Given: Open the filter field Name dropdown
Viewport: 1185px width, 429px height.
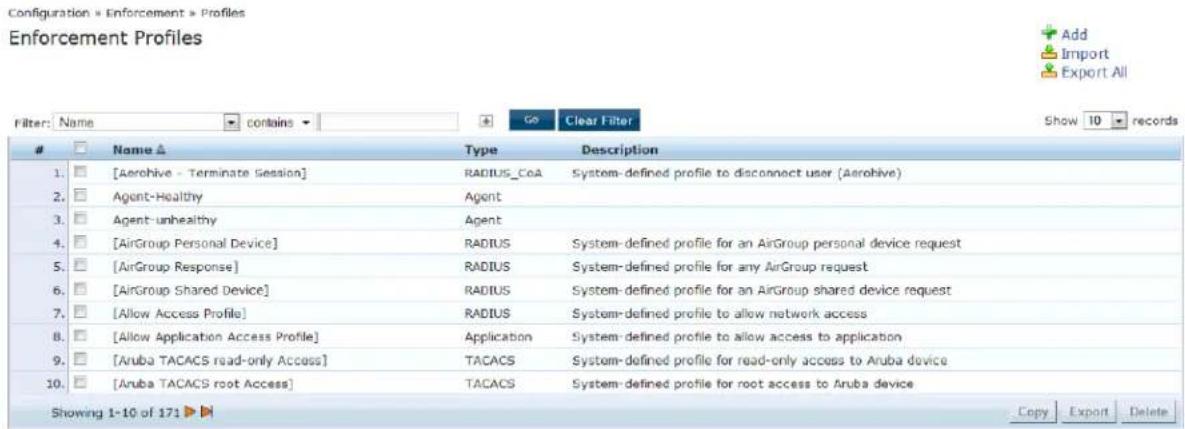Looking at the screenshot, I should click(147, 122).
